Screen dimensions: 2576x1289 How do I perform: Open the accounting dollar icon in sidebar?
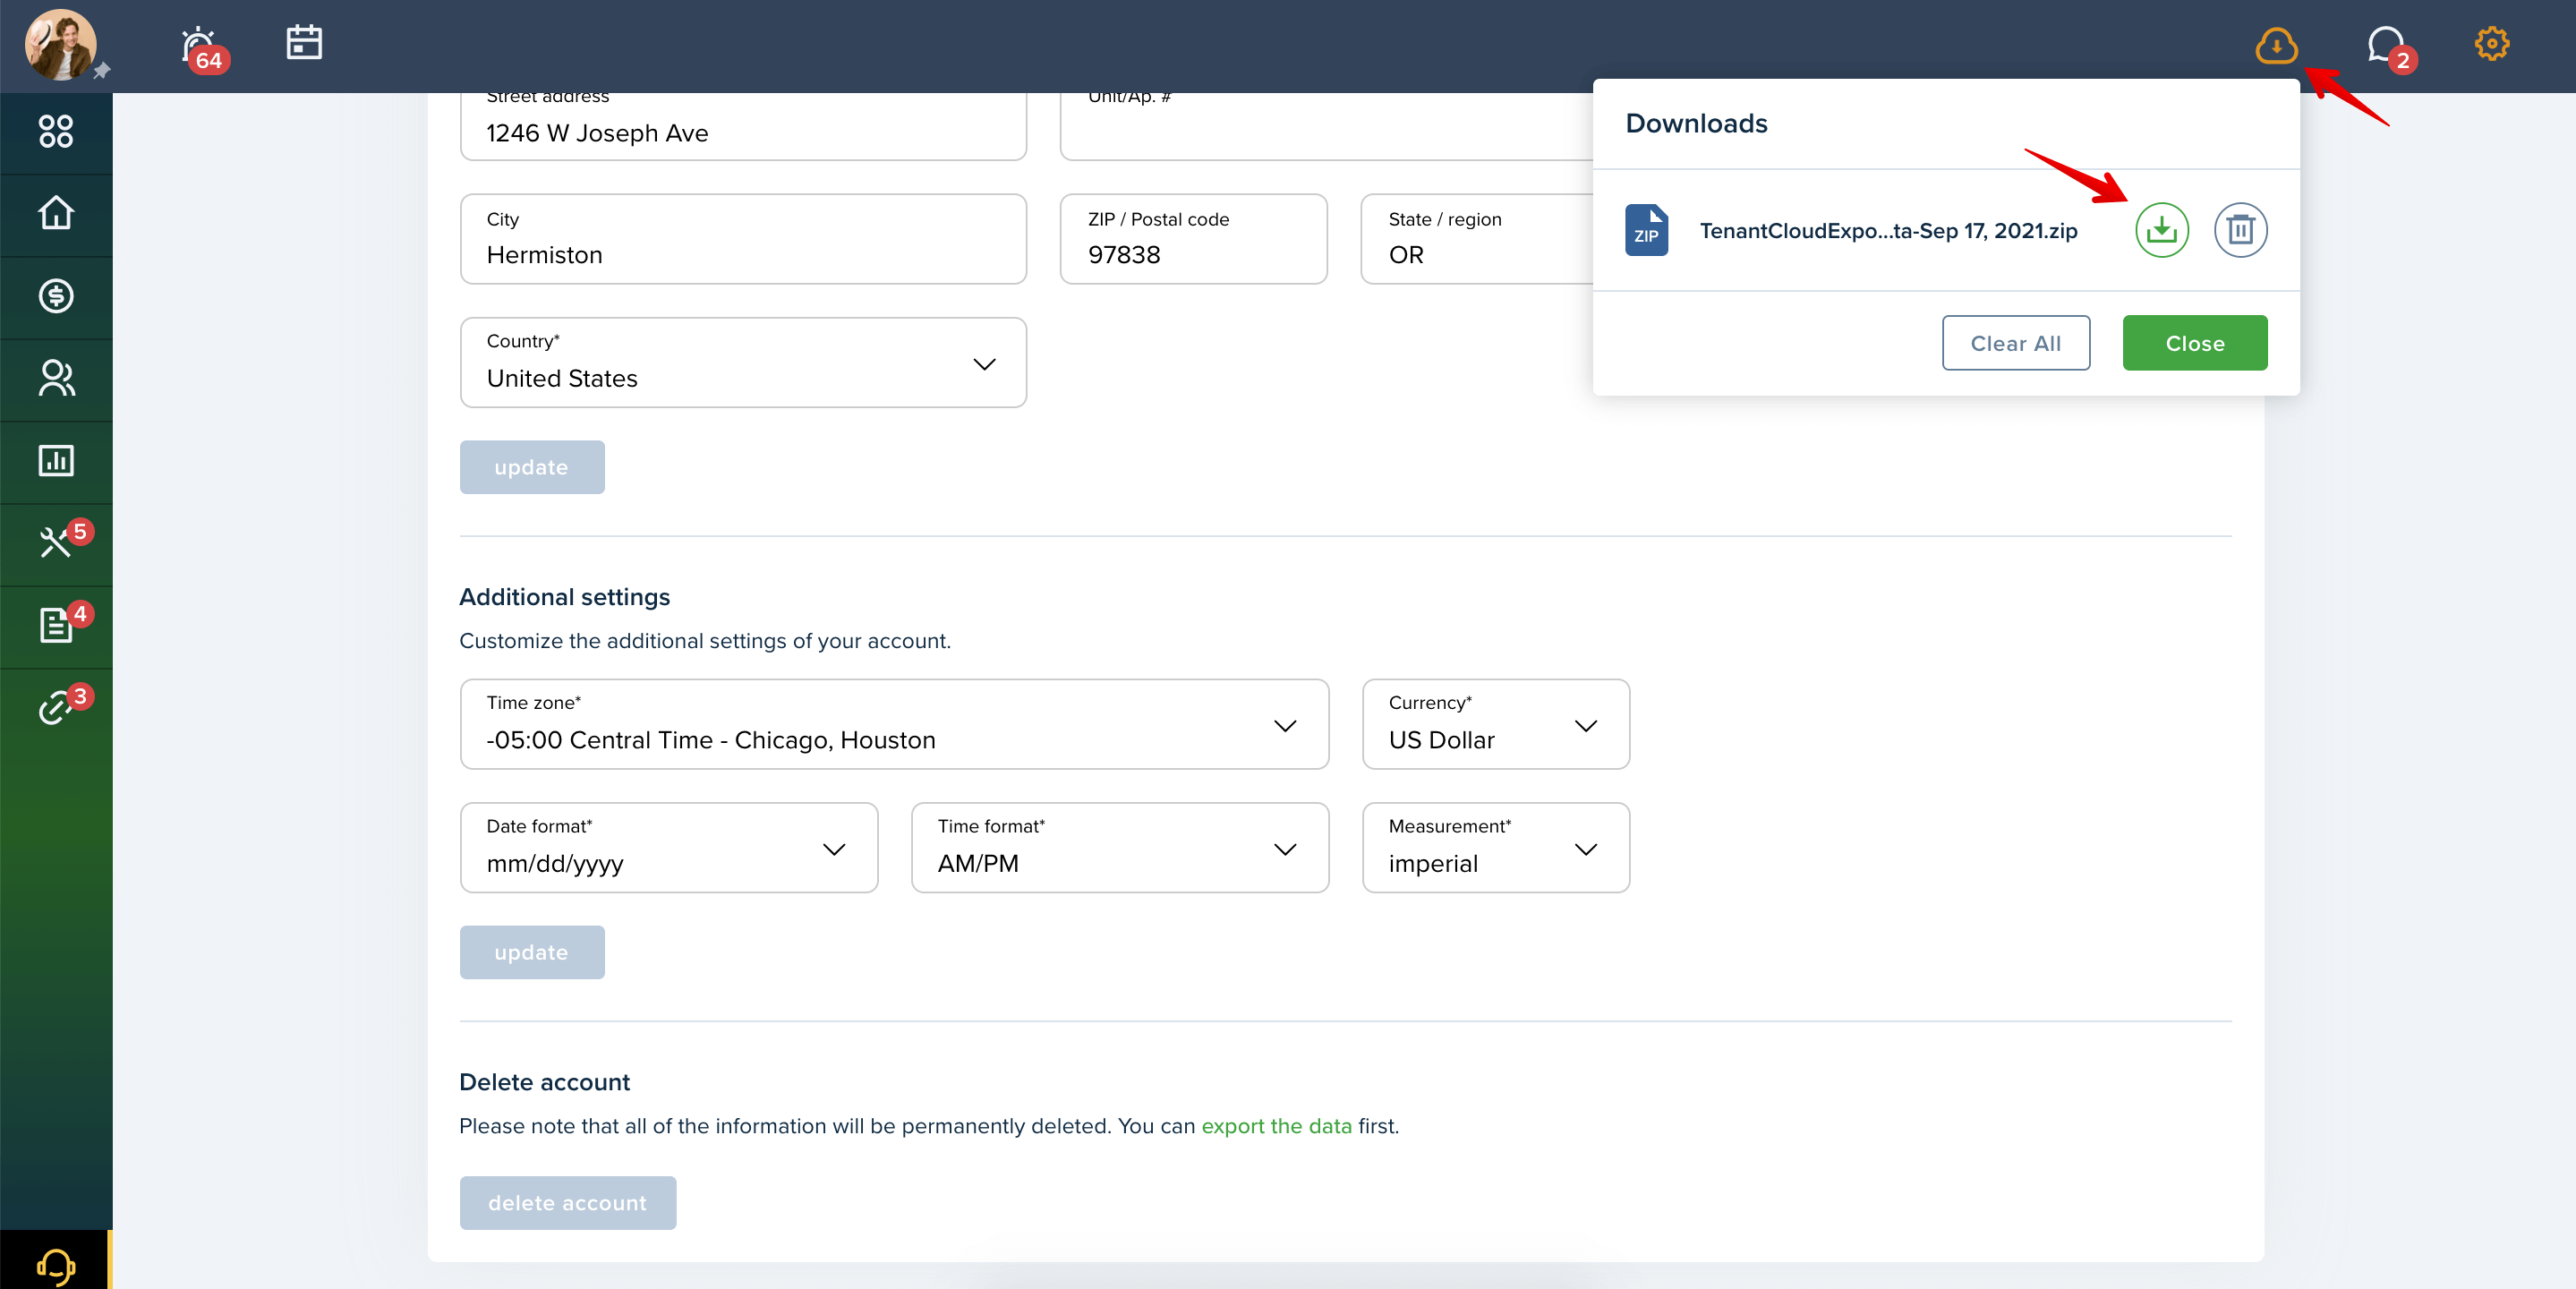point(56,296)
